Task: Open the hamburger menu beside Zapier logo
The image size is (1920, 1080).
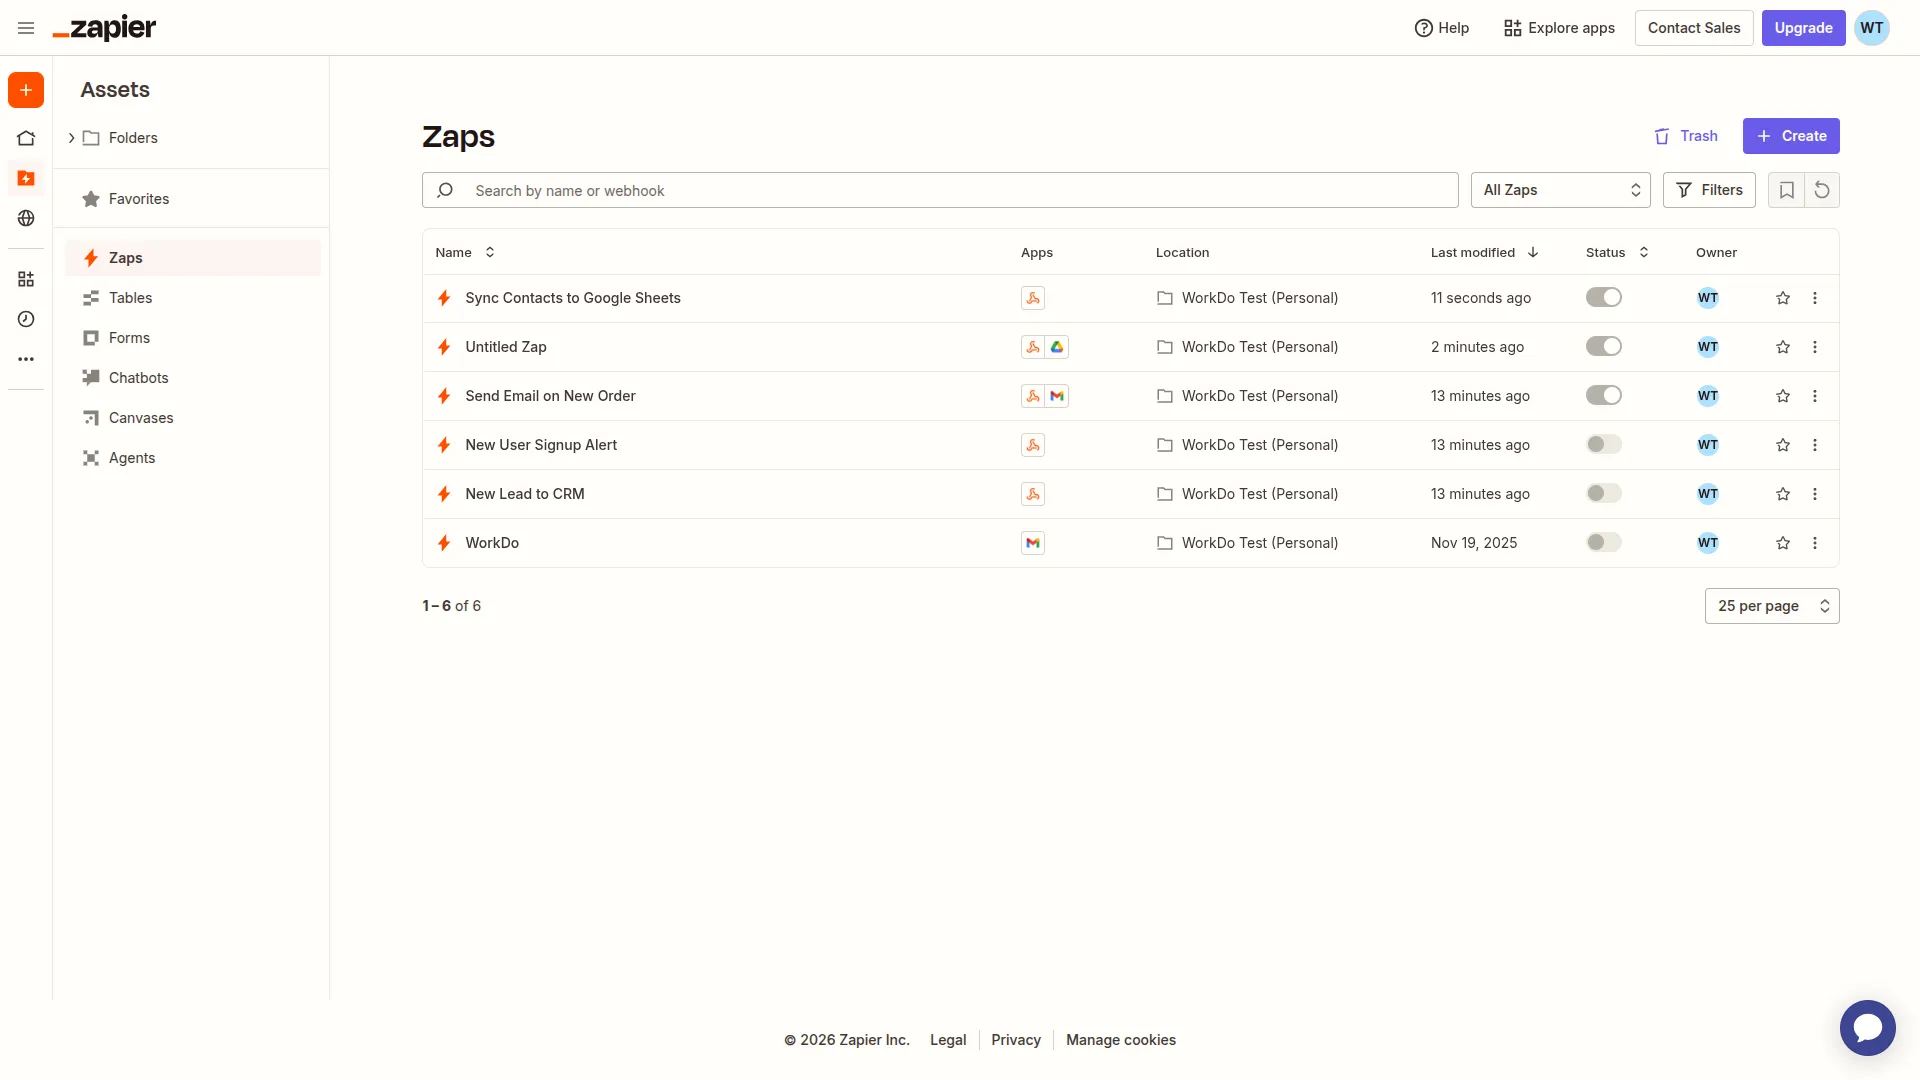Action: coord(26,28)
